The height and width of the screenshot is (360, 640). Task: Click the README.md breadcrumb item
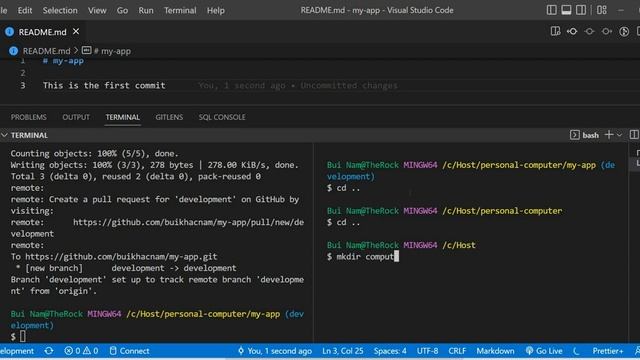(46, 51)
